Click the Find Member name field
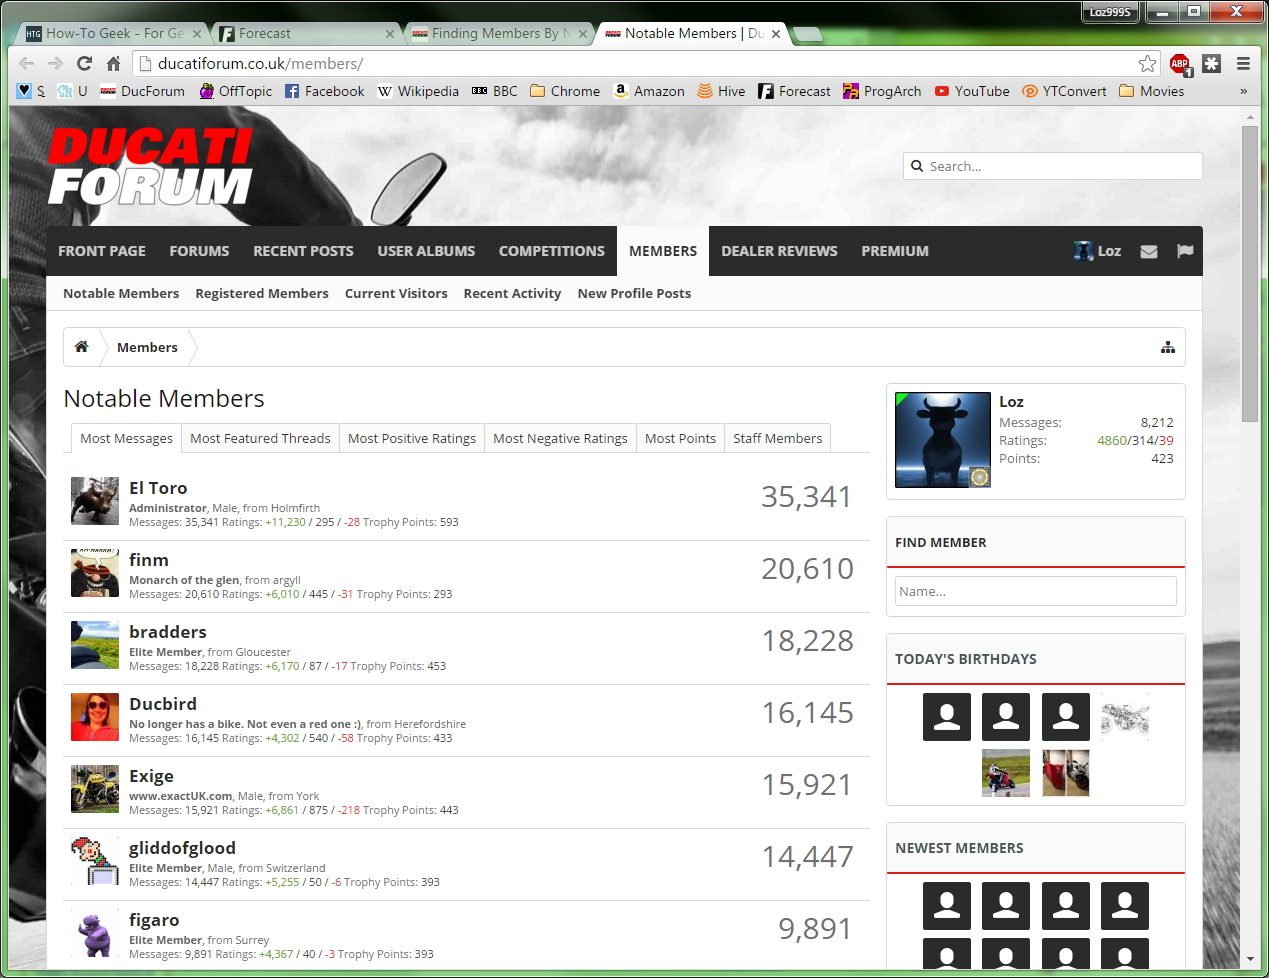The width and height of the screenshot is (1269, 978). [1035, 591]
